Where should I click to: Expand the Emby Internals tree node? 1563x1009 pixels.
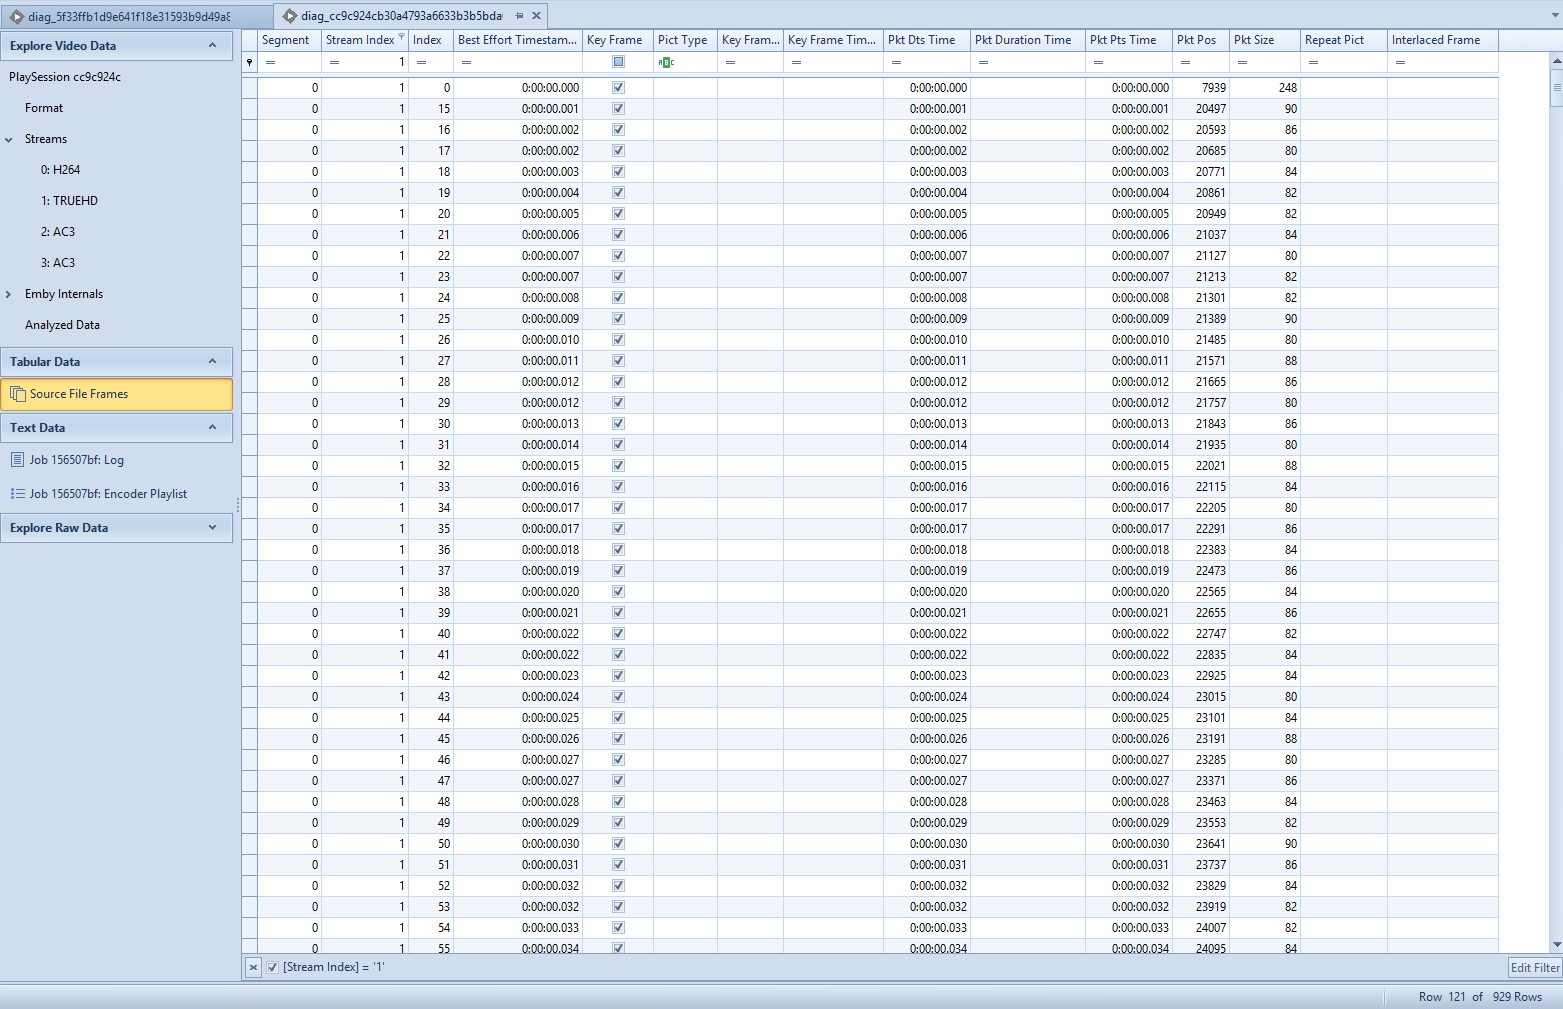pos(9,294)
